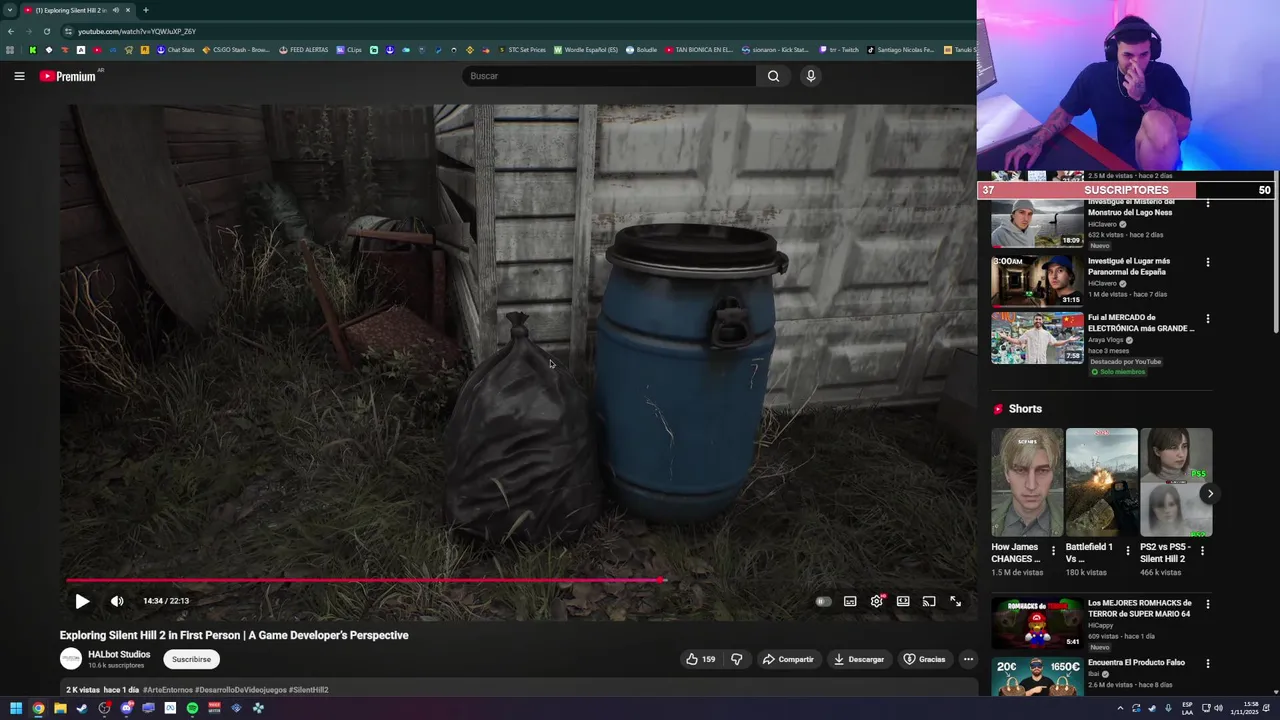The image size is (1280, 720).
Task: Toggle autoplay switch in player controls
Action: pyautogui.click(x=823, y=601)
